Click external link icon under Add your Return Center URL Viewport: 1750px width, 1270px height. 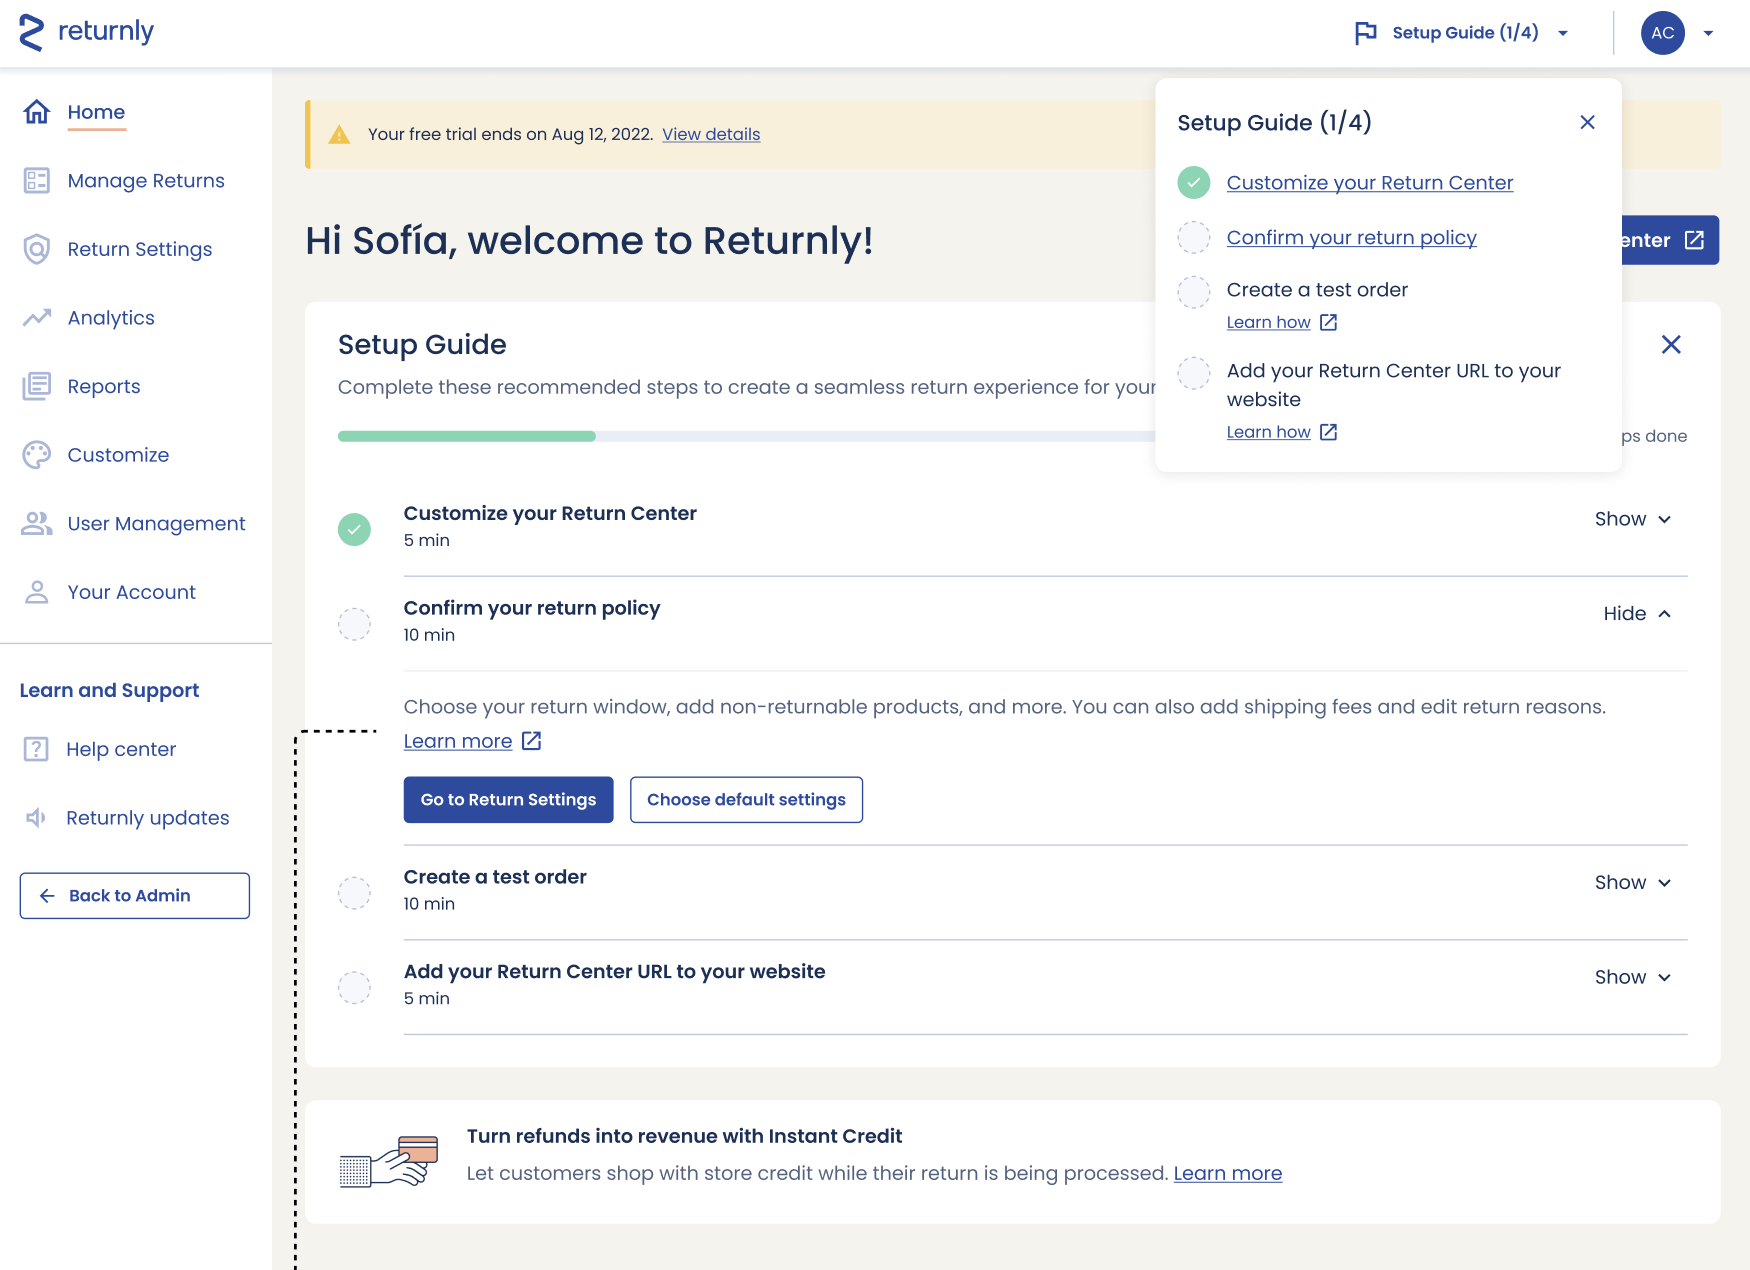tap(1328, 432)
